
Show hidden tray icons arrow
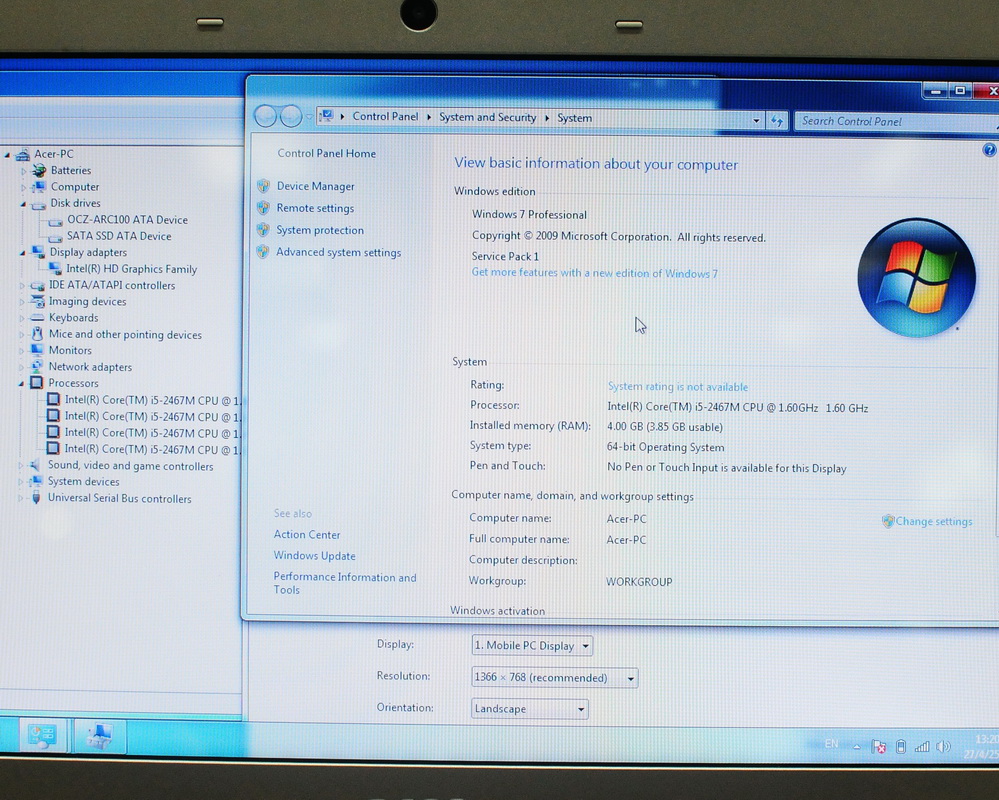click(x=857, y=746)
